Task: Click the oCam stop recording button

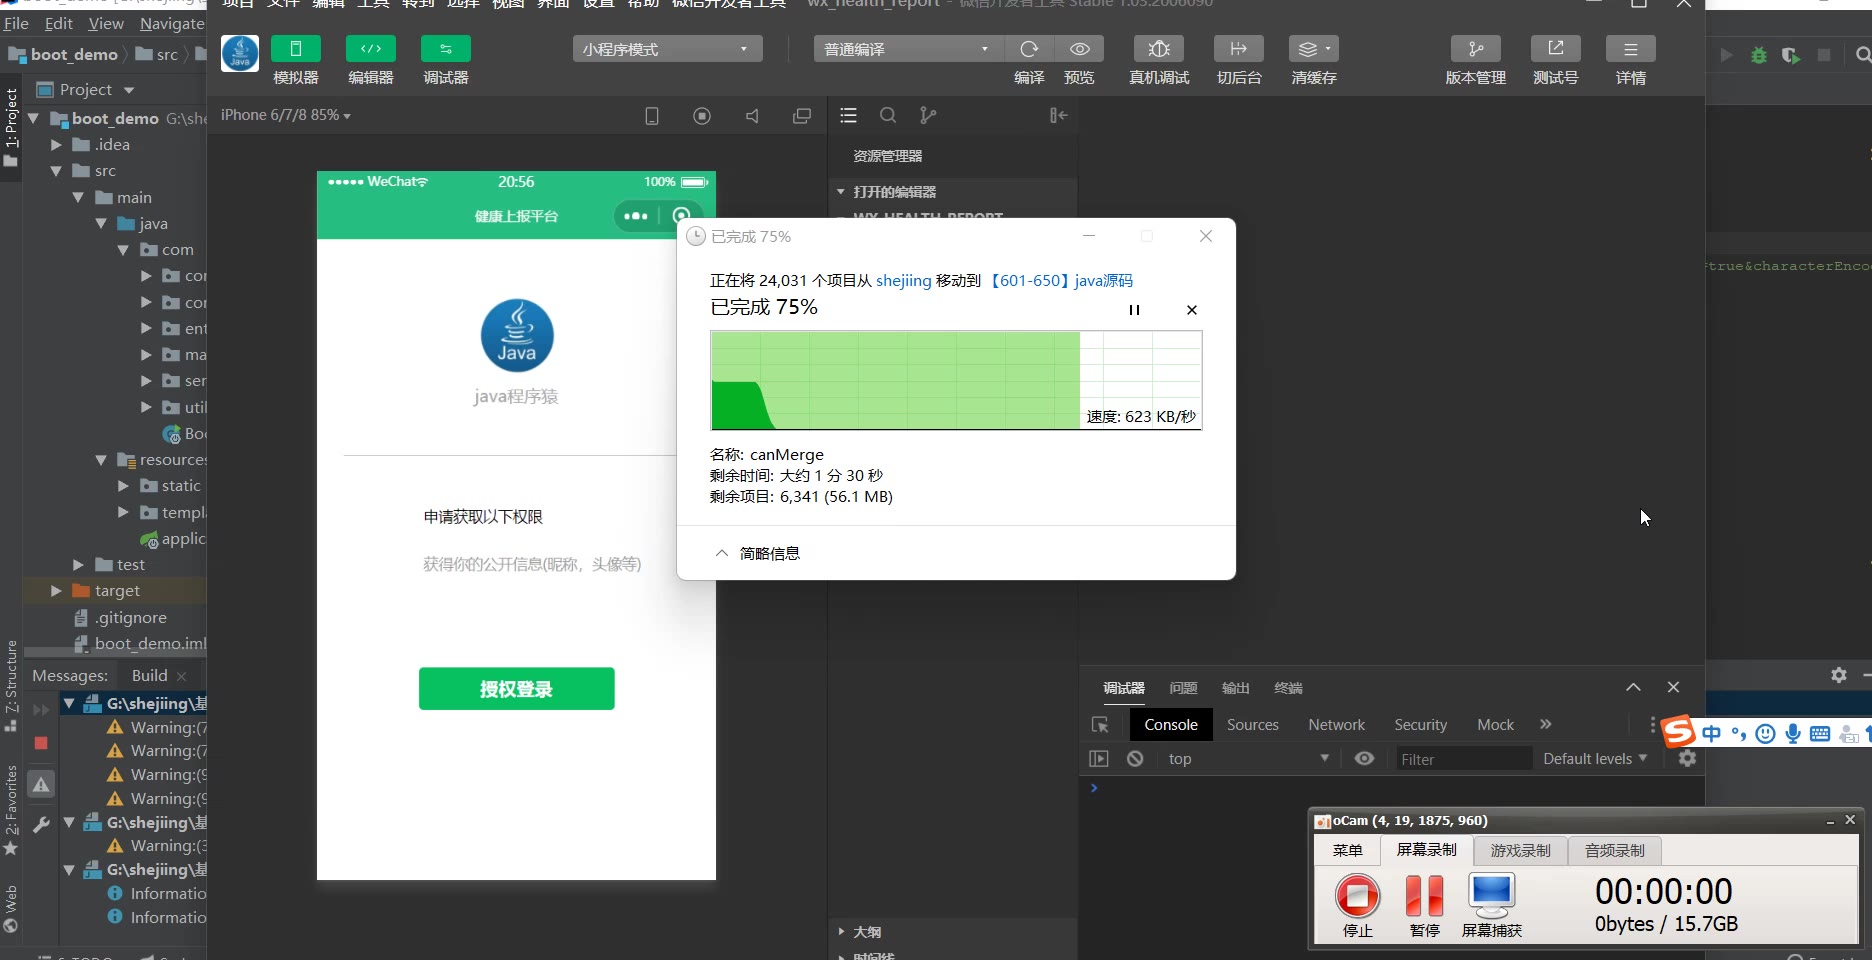Action: click(1357, 895)
